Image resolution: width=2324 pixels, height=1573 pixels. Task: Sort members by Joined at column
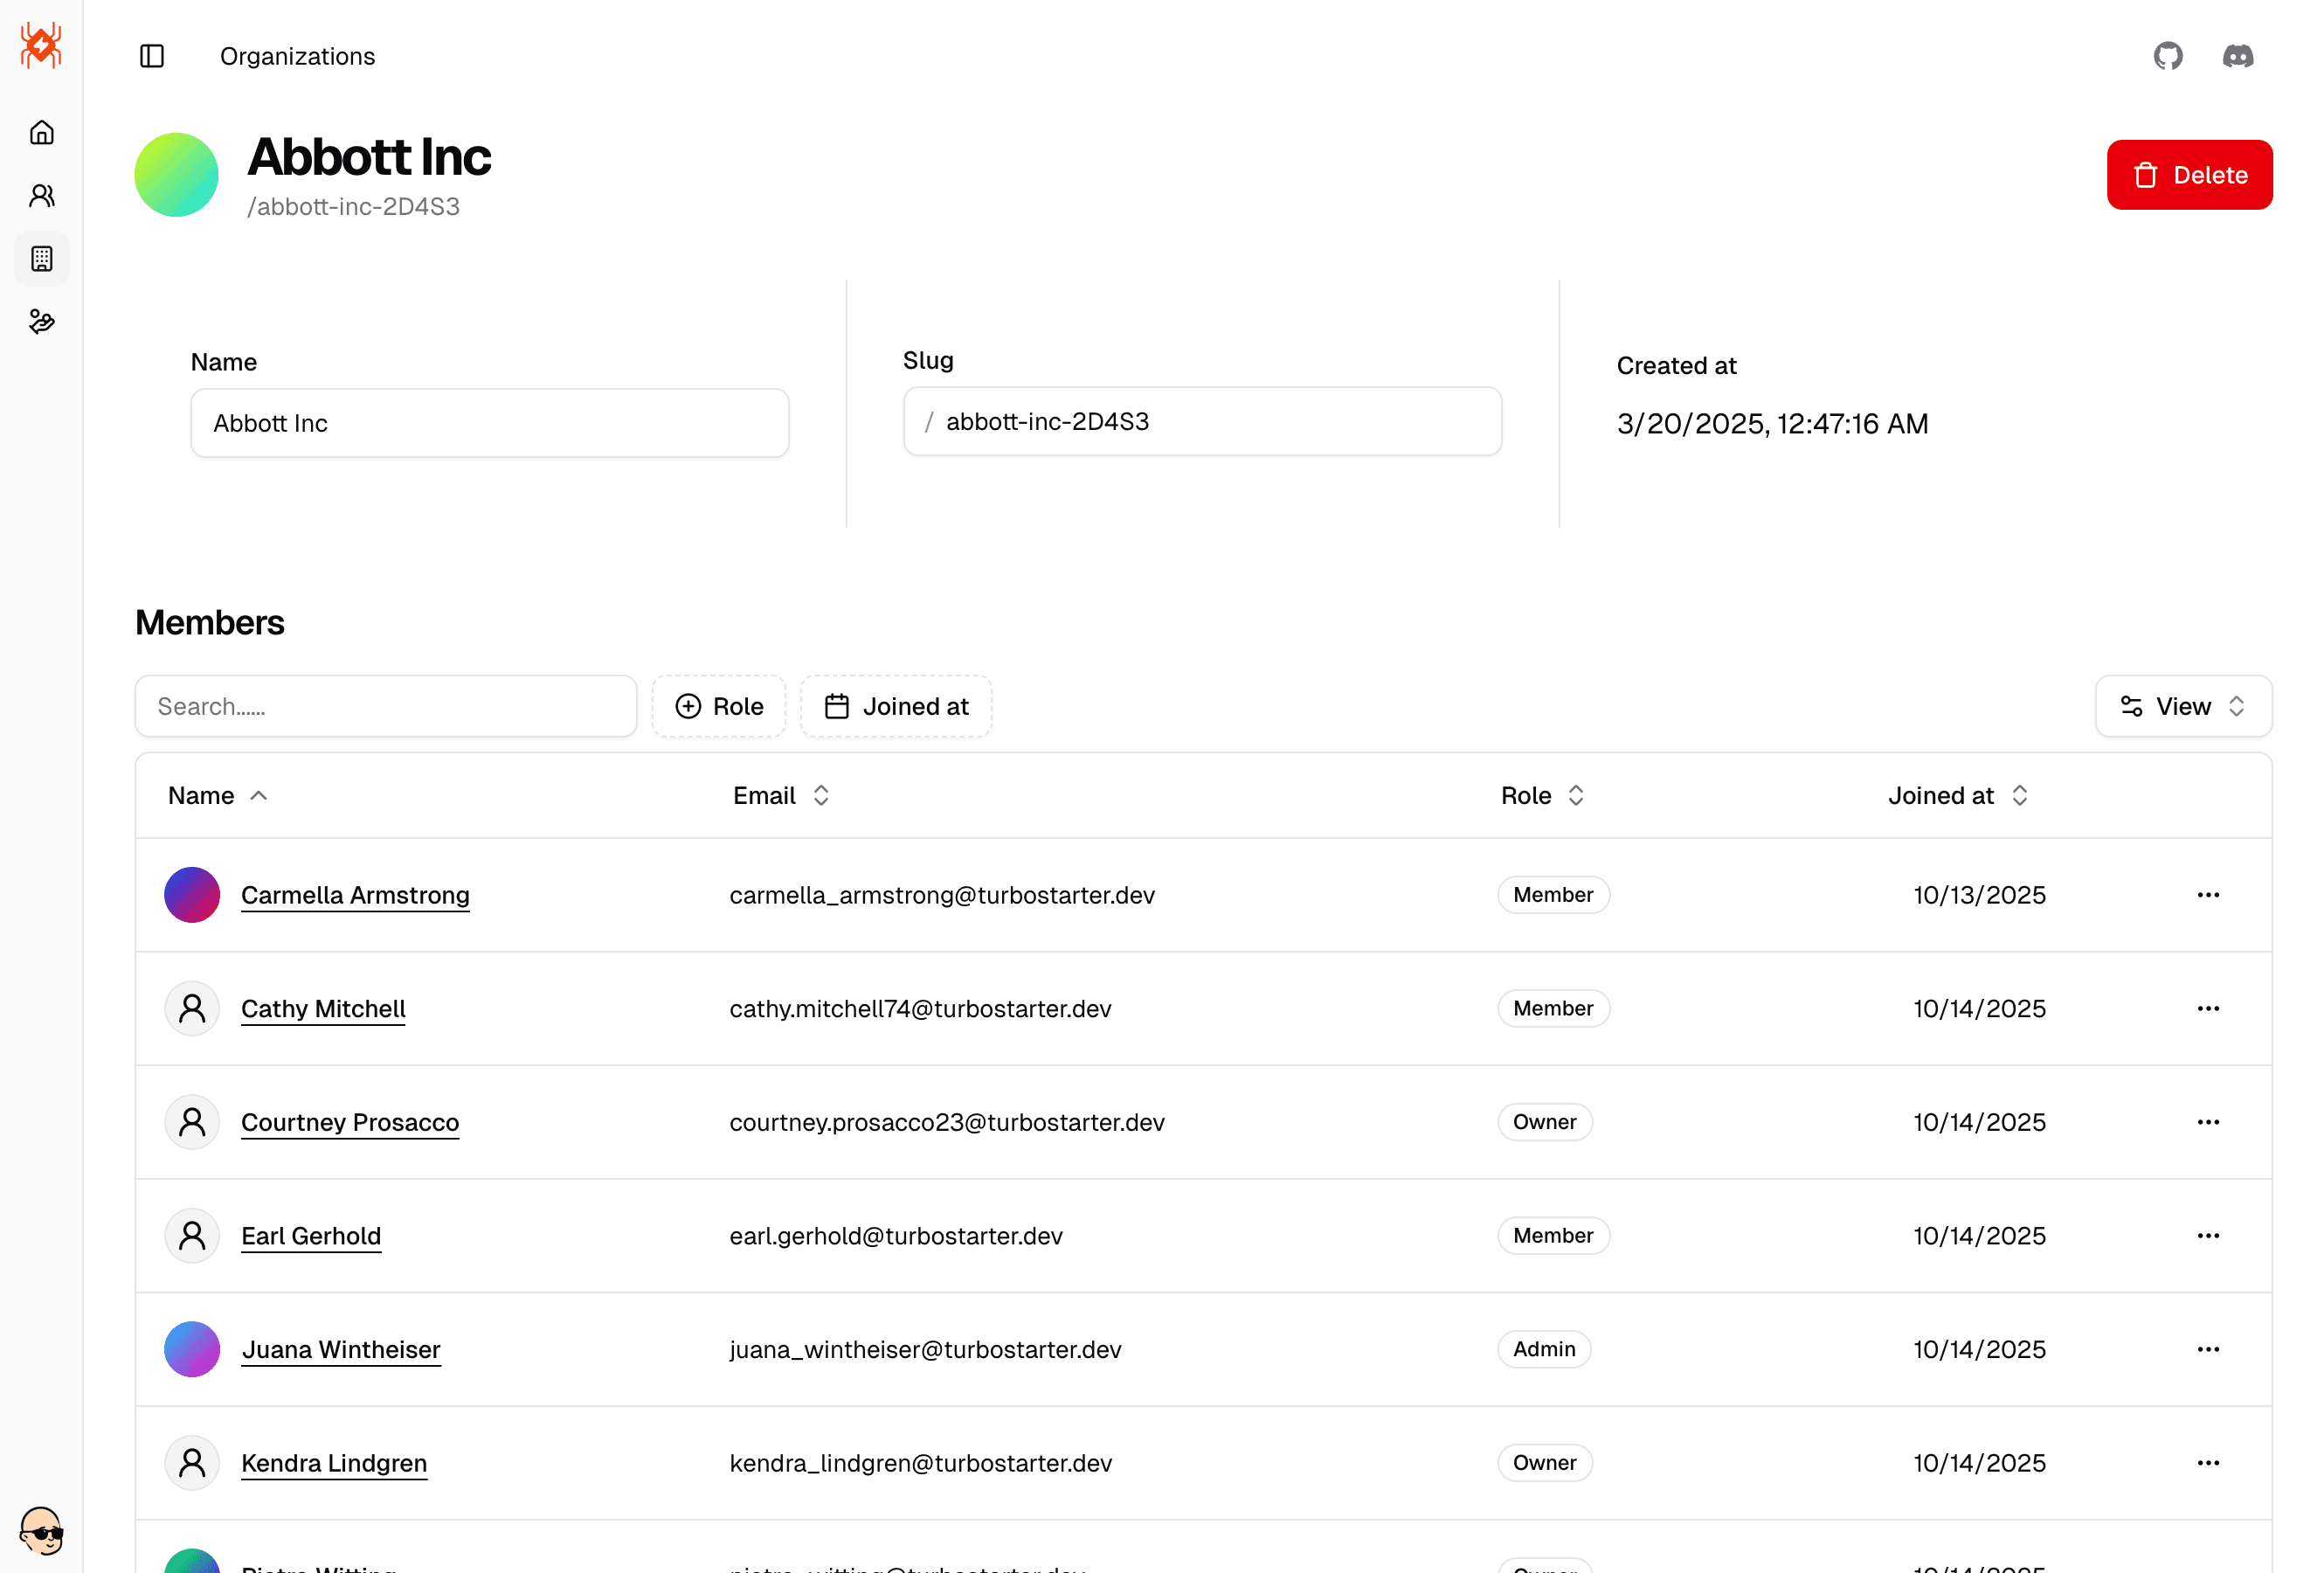pos(1957,796)
